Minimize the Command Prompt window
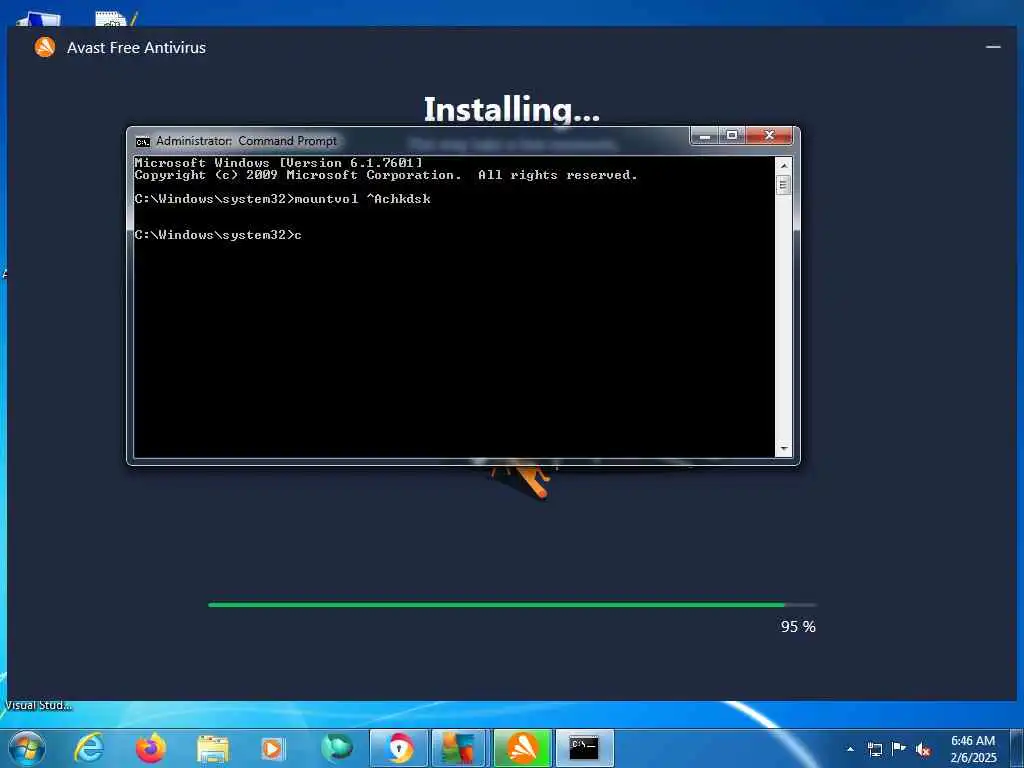Image resolution: width=1024 pixels, height=768 pixels. point(705,136)
